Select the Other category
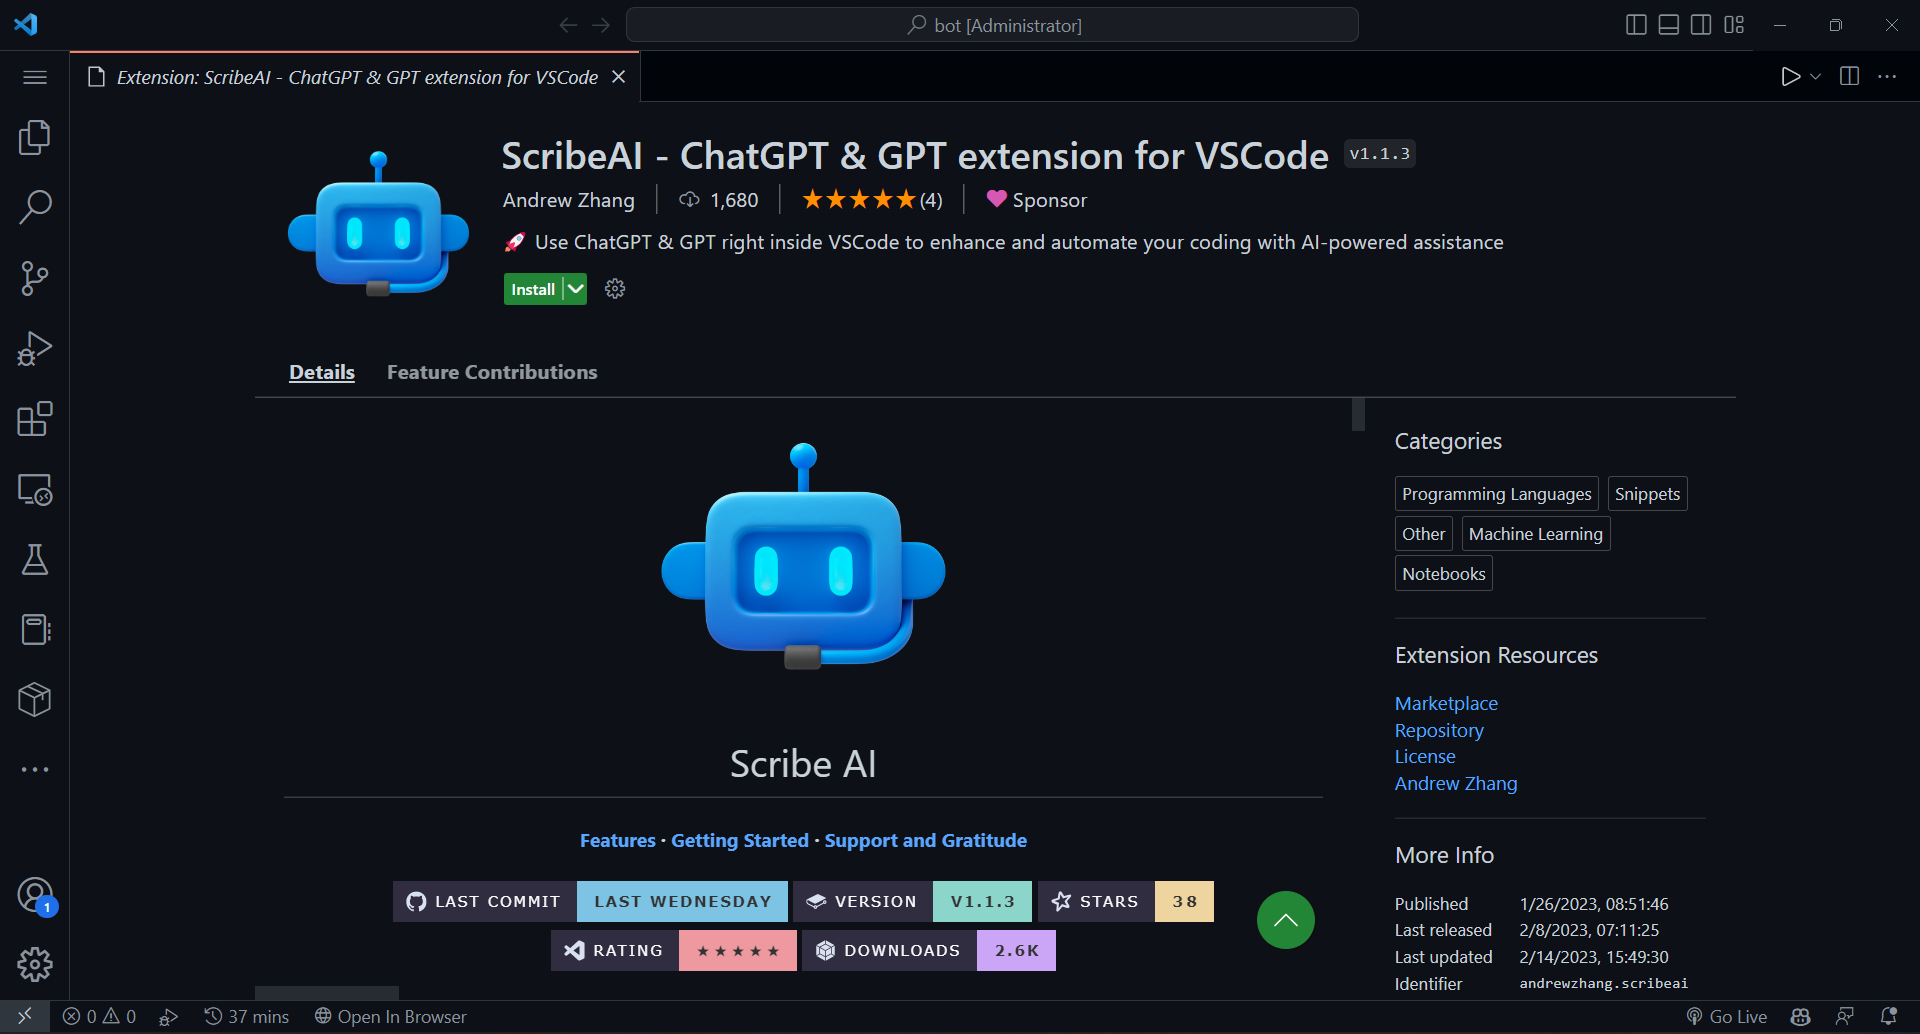This screenshot has height=1034, width=1920. point(1424,534)
